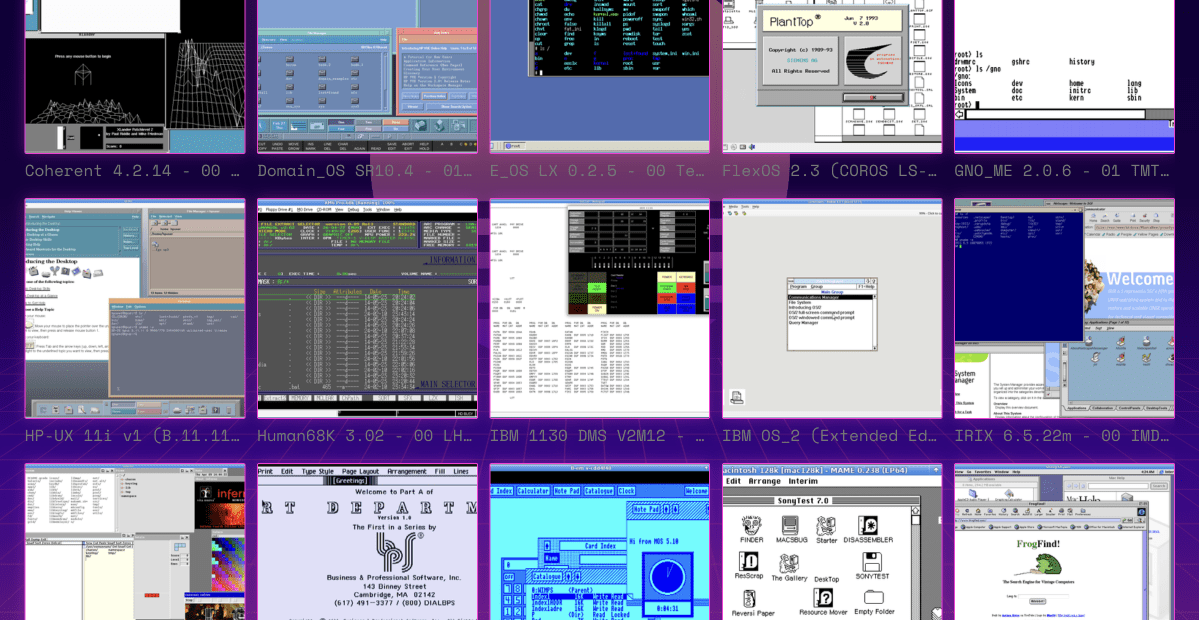Click the caption "IBM OS_2 (Extended Ed"
Viewport: 1199px width, 620px height.
point(830,437)
